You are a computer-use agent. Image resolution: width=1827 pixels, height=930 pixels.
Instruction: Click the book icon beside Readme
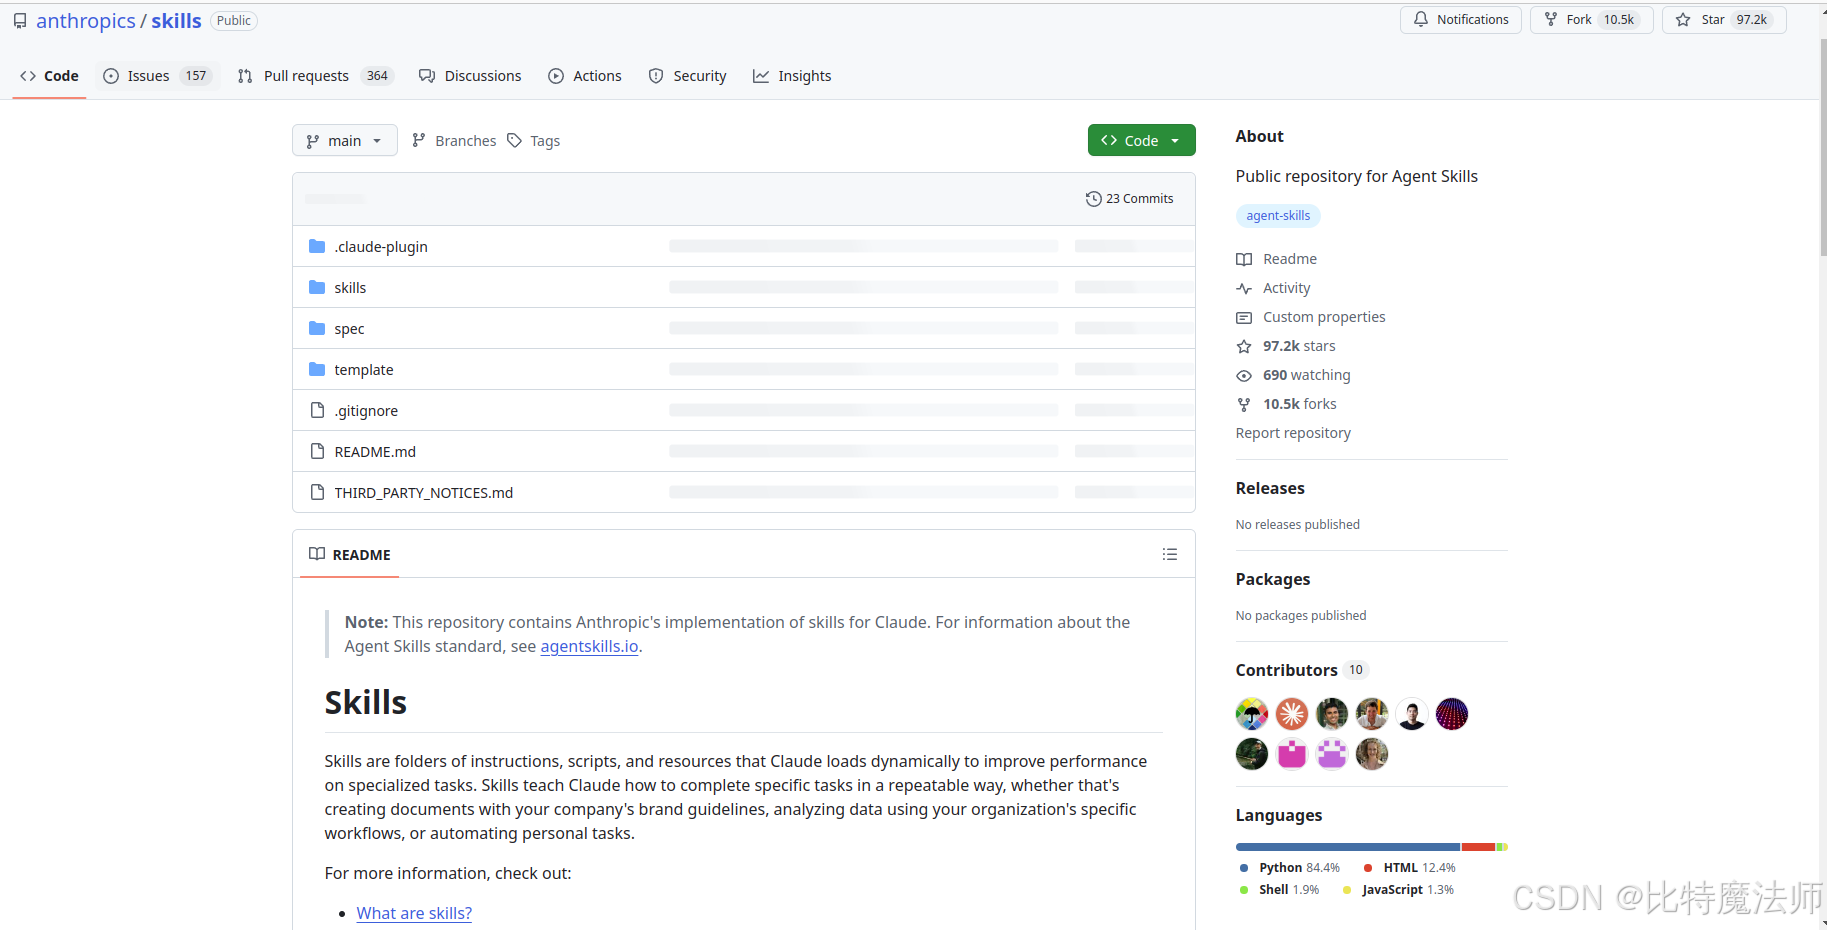pos(1244,259)
